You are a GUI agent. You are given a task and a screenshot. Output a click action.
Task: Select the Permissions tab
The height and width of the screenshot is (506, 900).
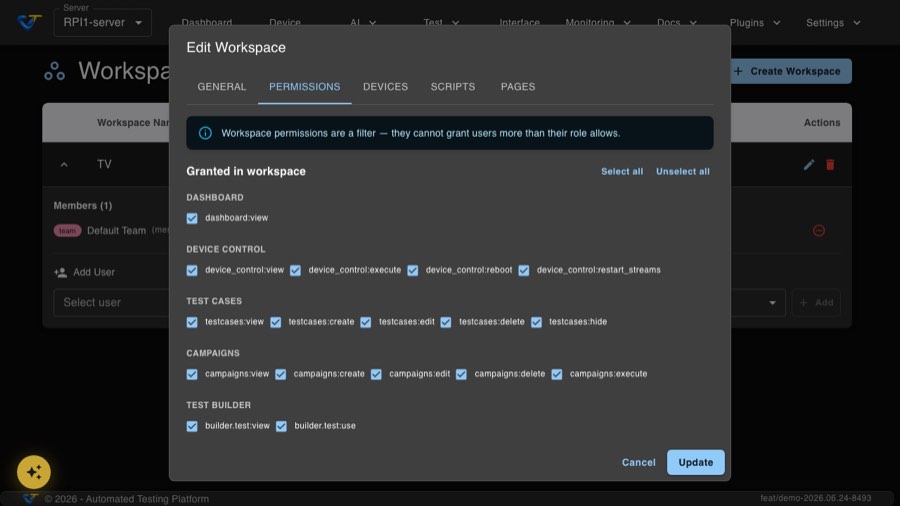coord(305,87)
